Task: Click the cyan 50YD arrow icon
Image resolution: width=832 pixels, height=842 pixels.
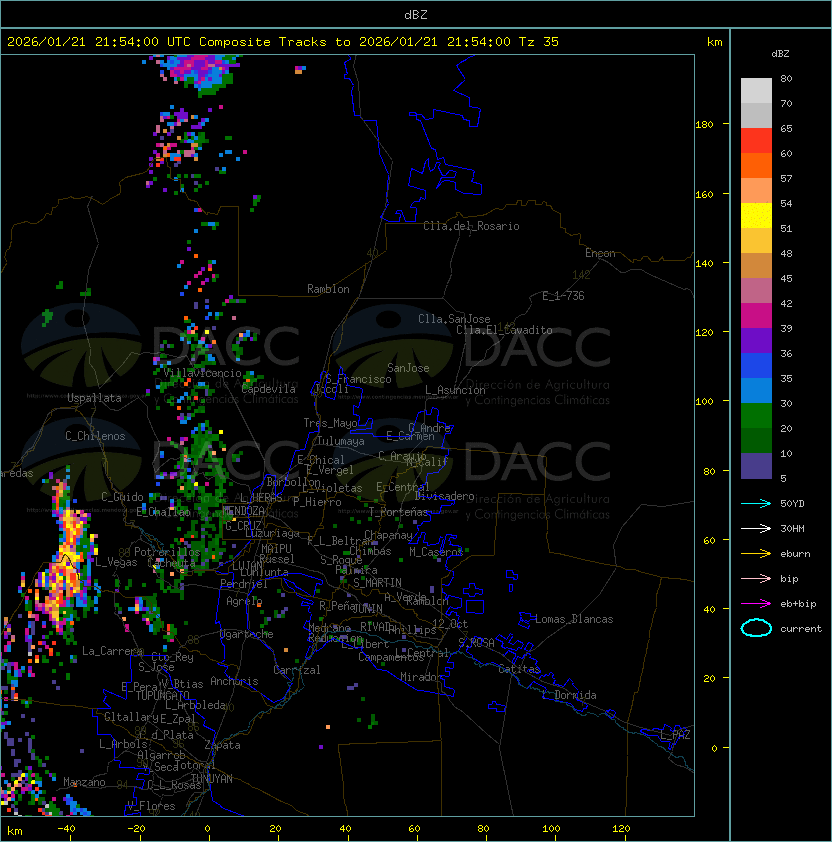Action: (756, 503)
